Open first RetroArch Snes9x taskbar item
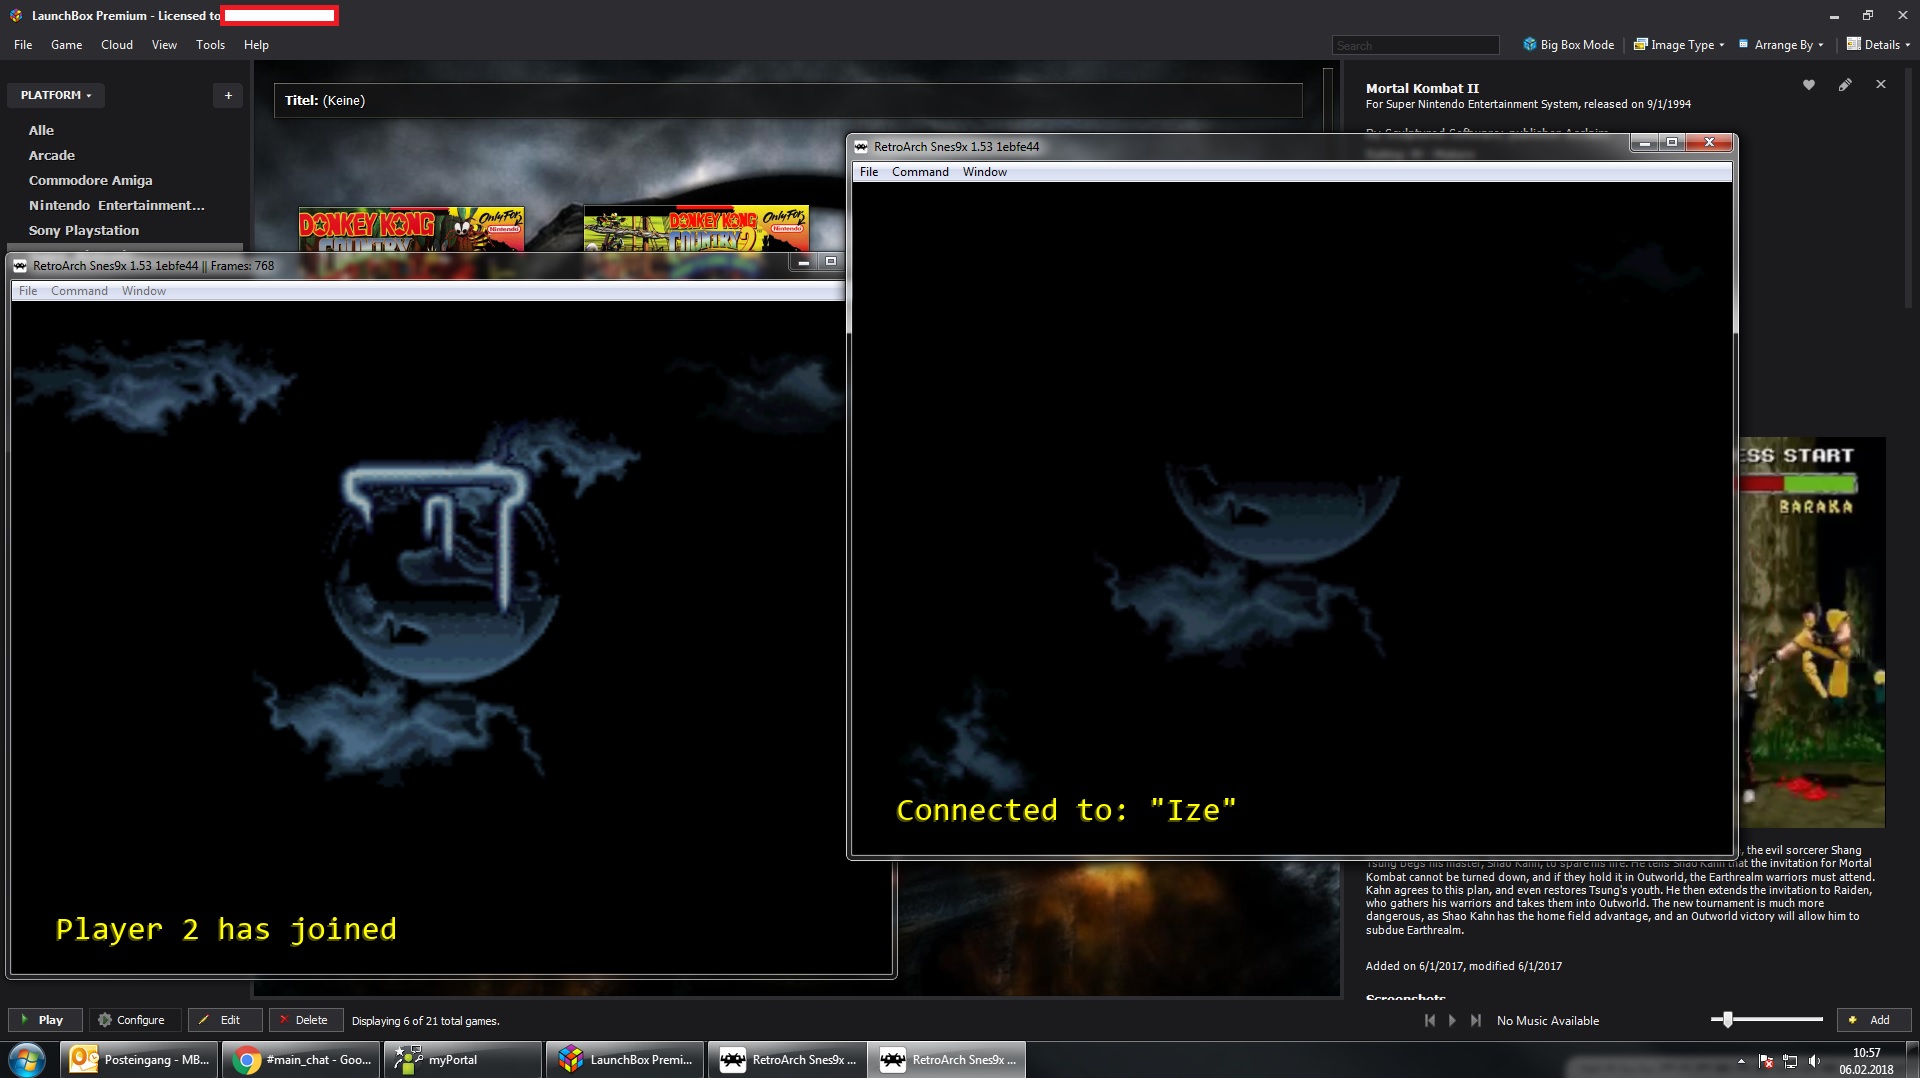Screen dimensions: 1920x1078 [787, 1060]
